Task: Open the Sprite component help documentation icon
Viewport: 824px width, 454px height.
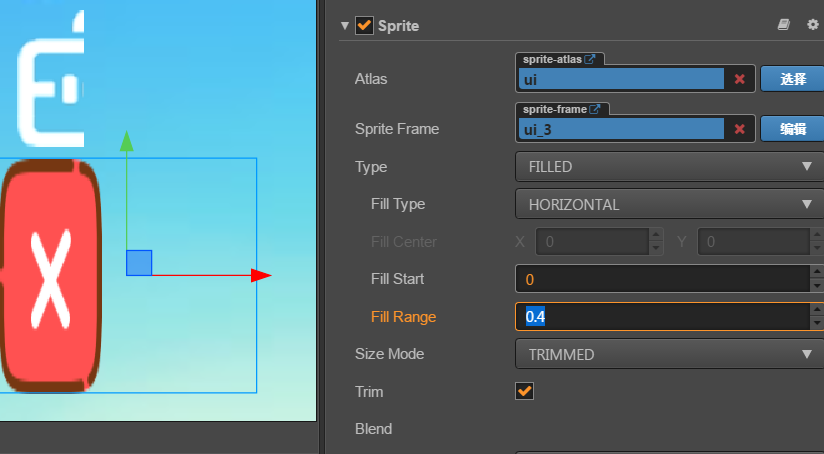Action: pos(784,25)
